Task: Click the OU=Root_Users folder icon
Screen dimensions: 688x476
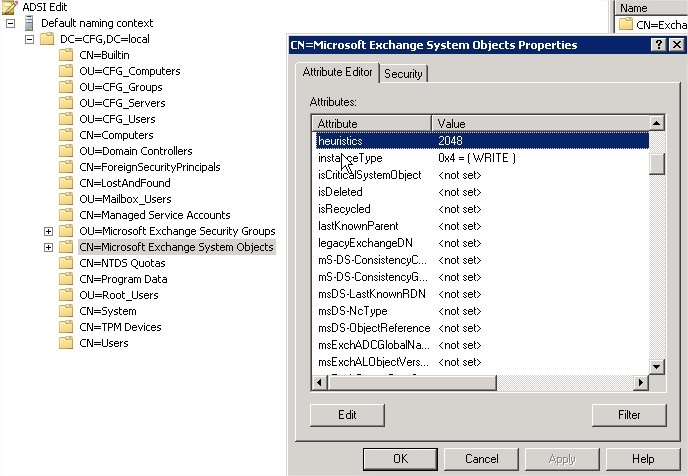Action: tap(66, 295)
